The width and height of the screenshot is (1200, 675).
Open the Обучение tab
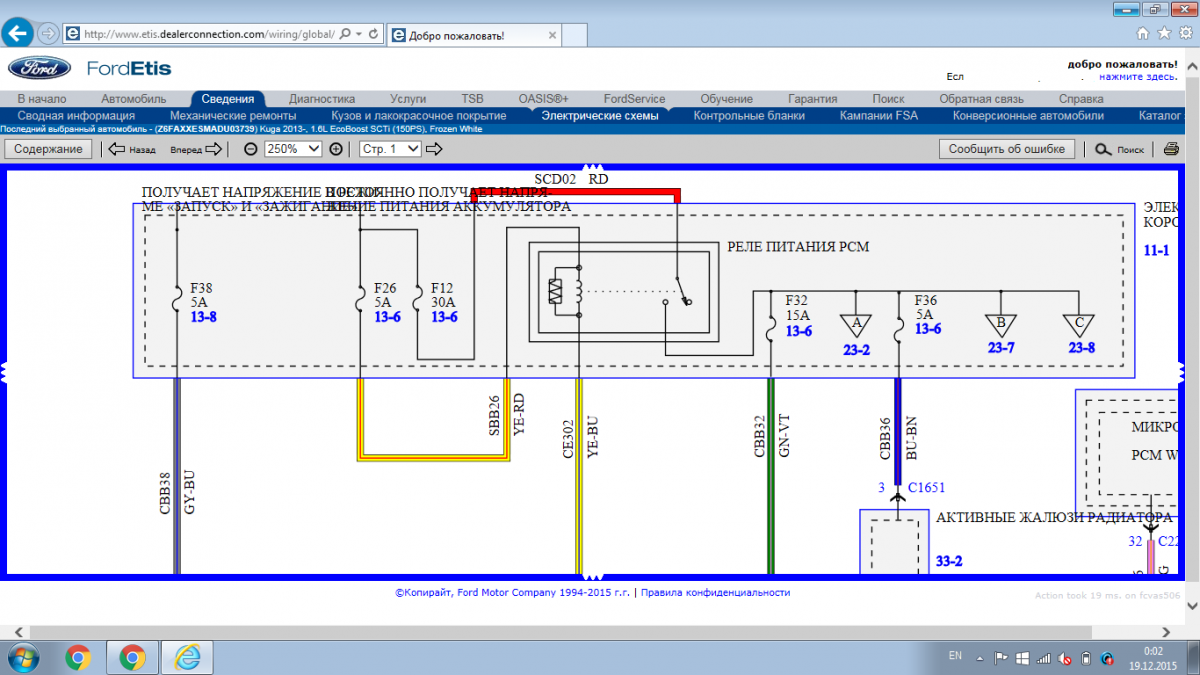pyautogui.click(x=727, y=99)
